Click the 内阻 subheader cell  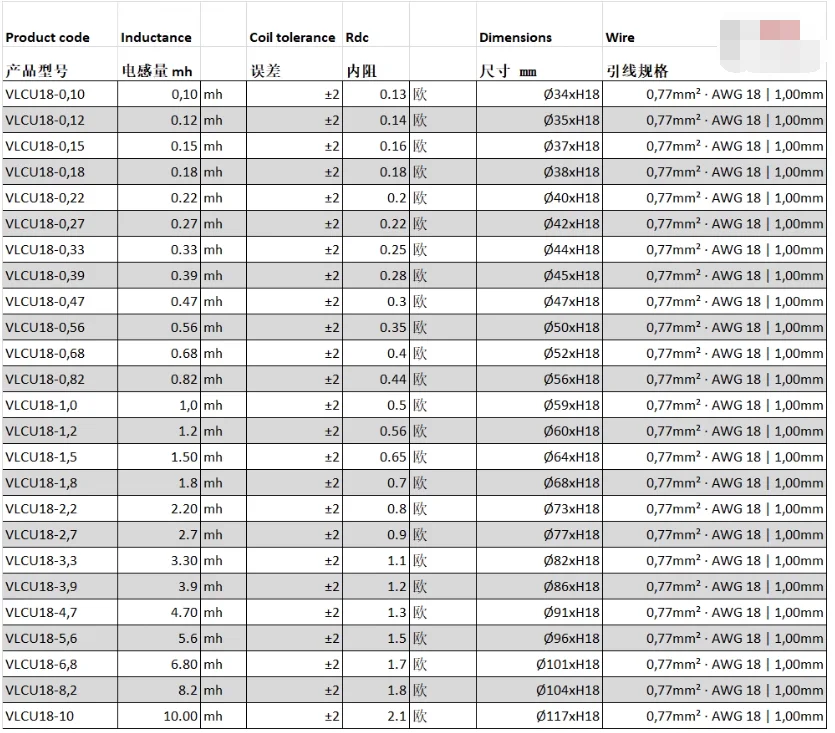point(376,64)
